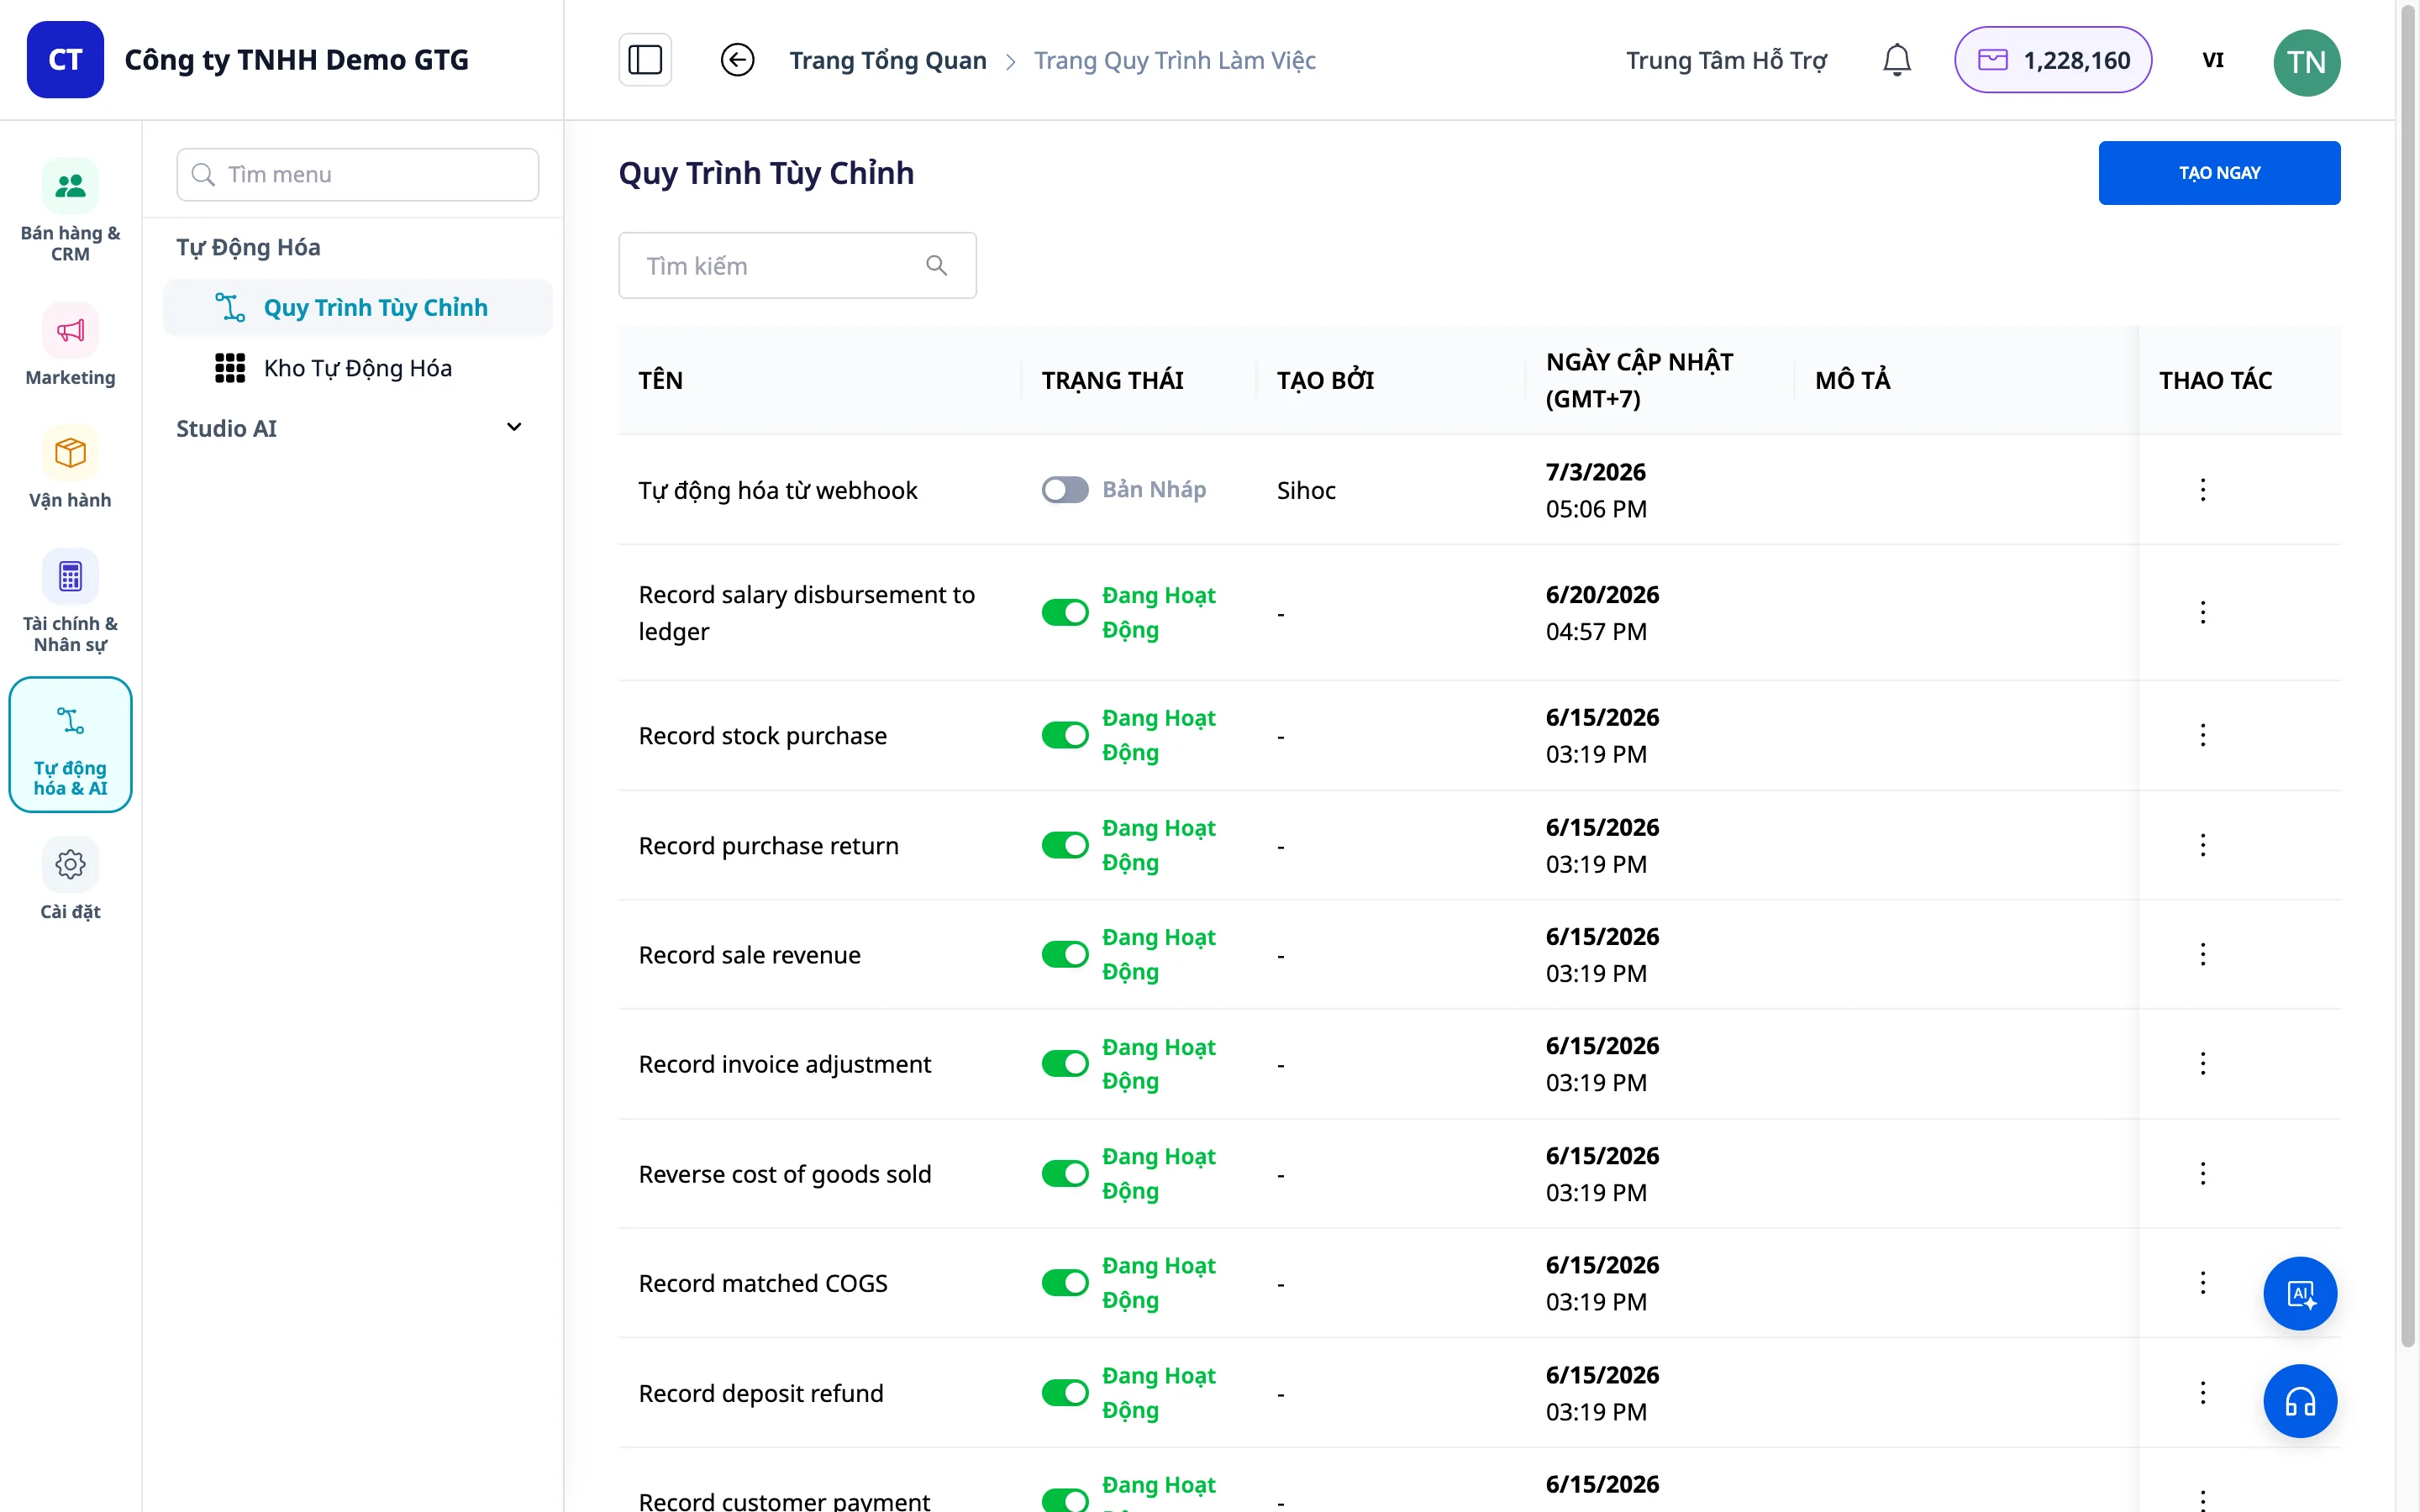Viewport: 2420px width, 1512px height.
Task: Click the page vertical scrollbar
Action: click(x=2408, y=675)
